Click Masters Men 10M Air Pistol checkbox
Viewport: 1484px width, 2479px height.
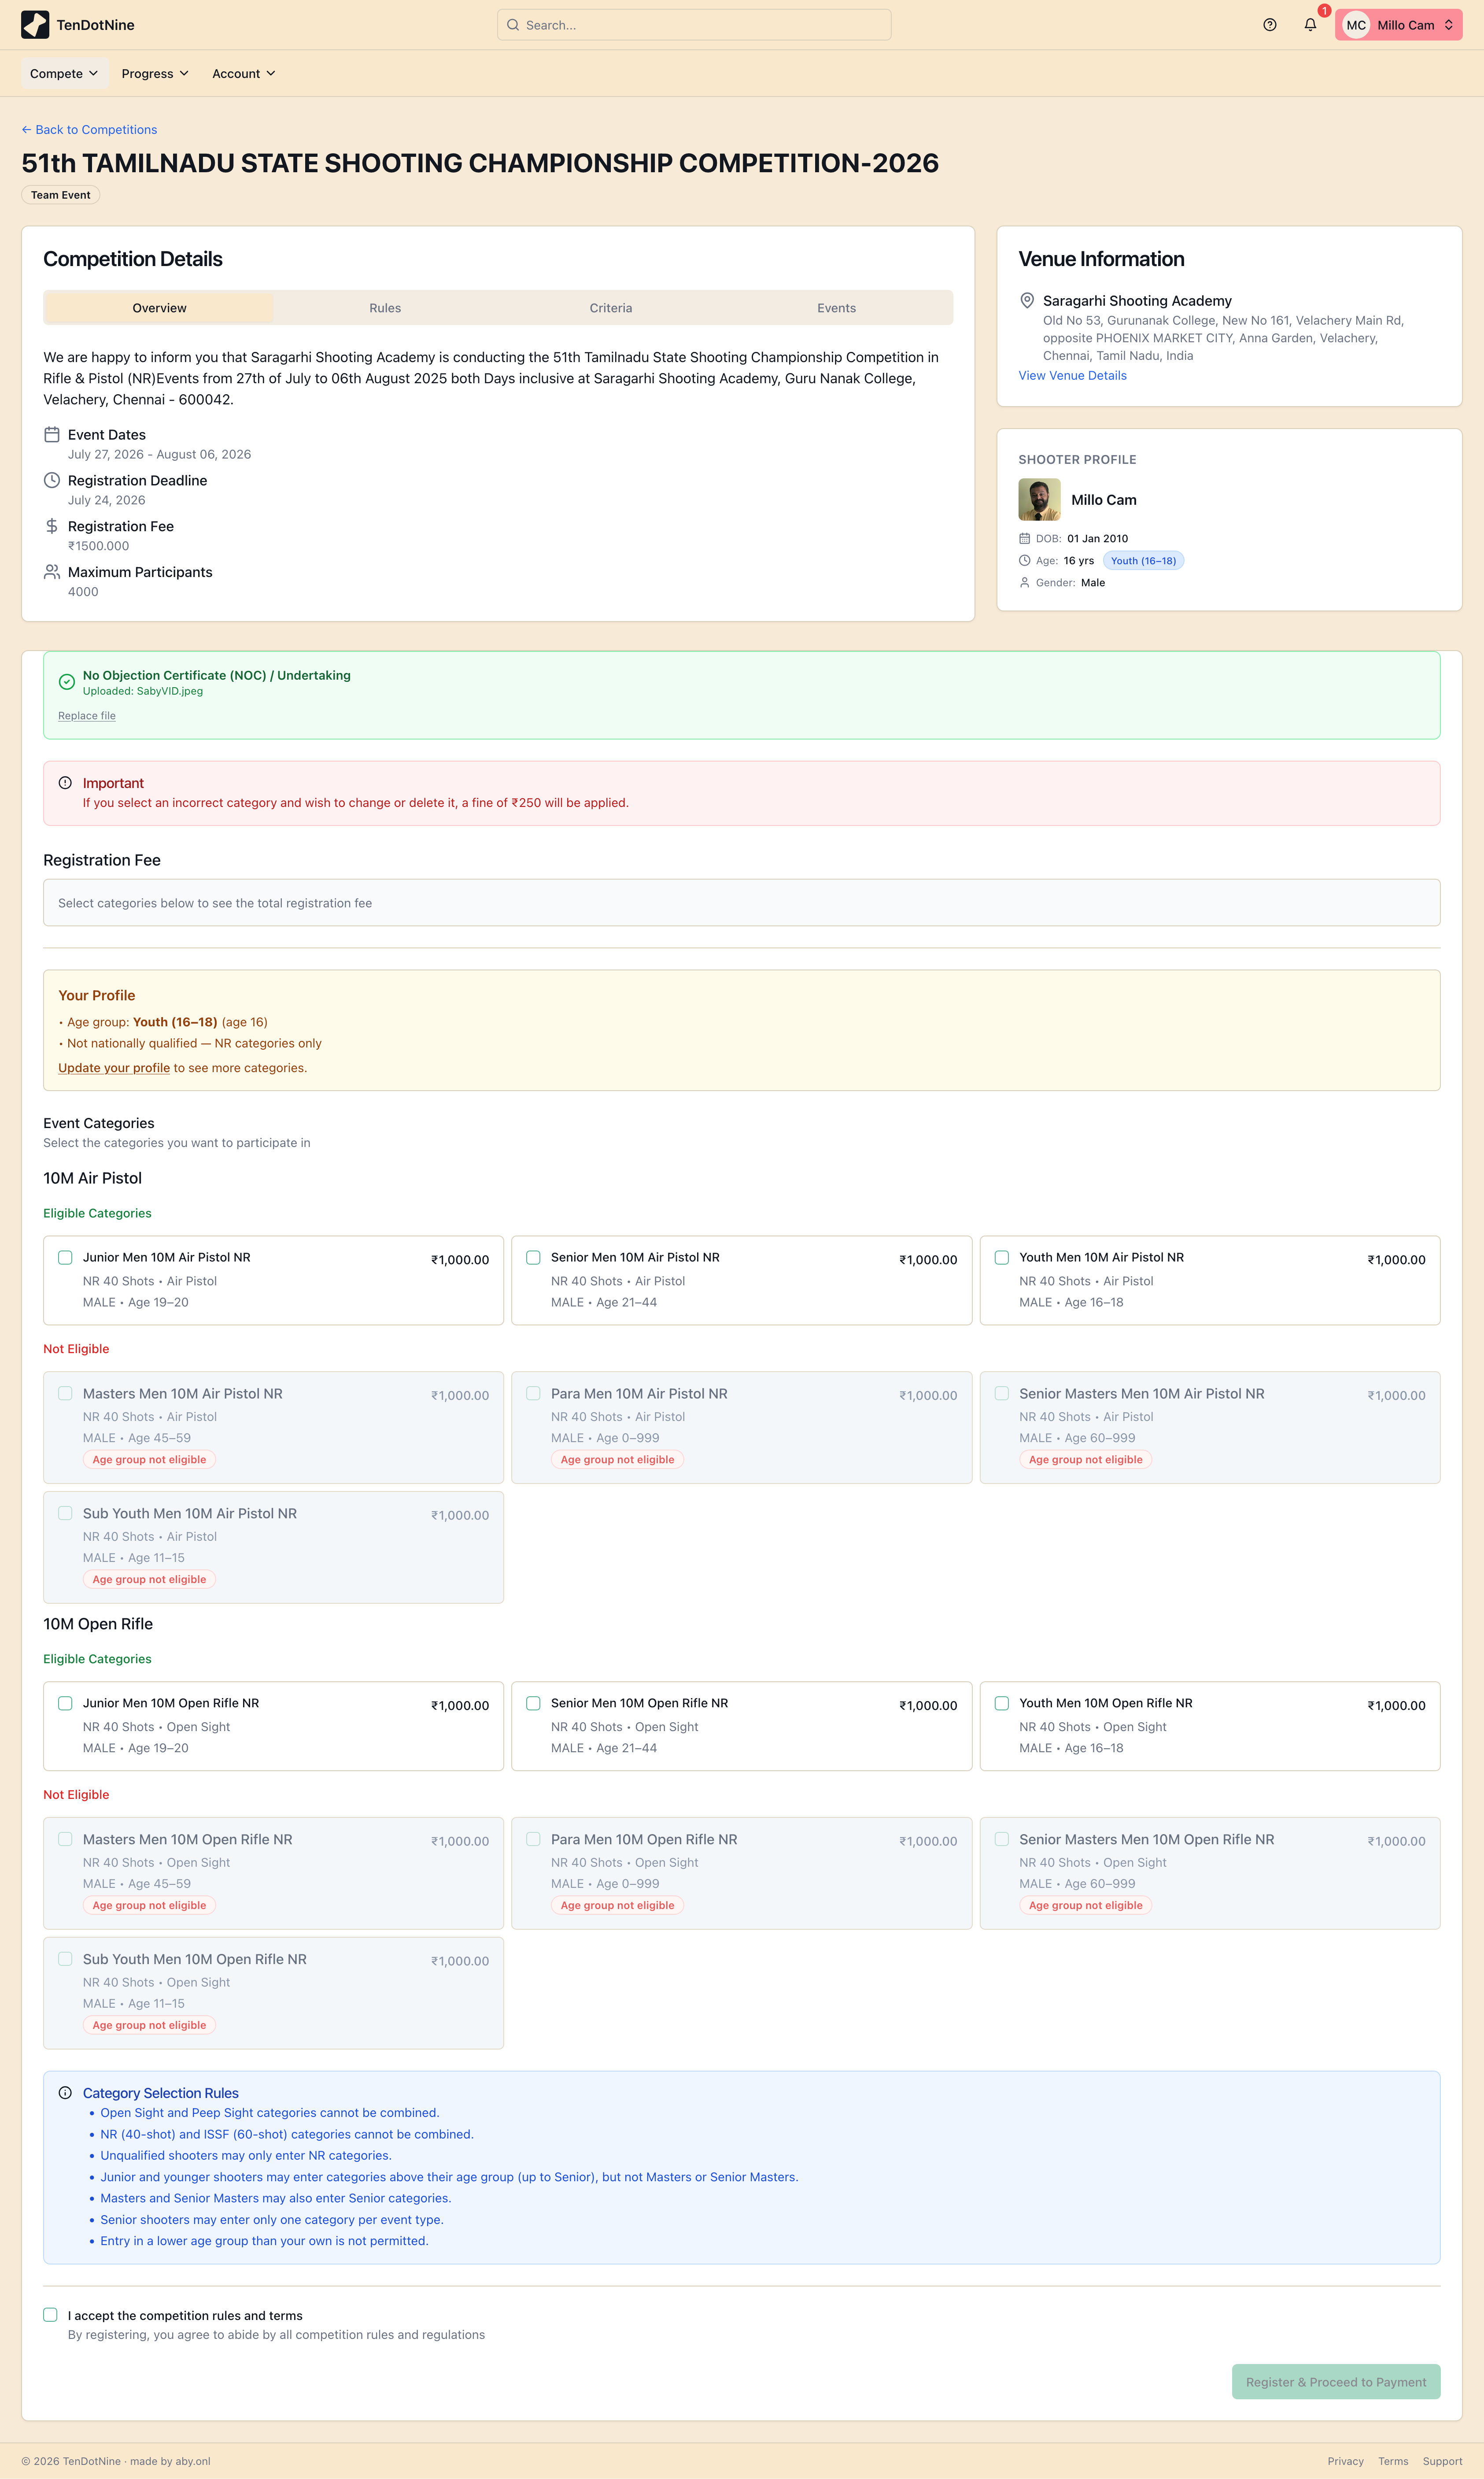click(65, 1393)
